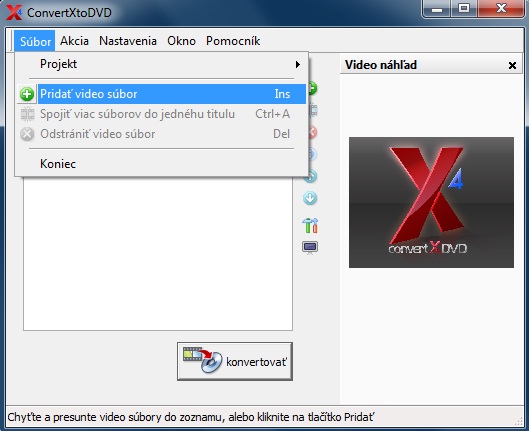This screenshot has width=529, height=431.
Task: Click the partially hidden move-up arrow icon
Action: (312, 176)
